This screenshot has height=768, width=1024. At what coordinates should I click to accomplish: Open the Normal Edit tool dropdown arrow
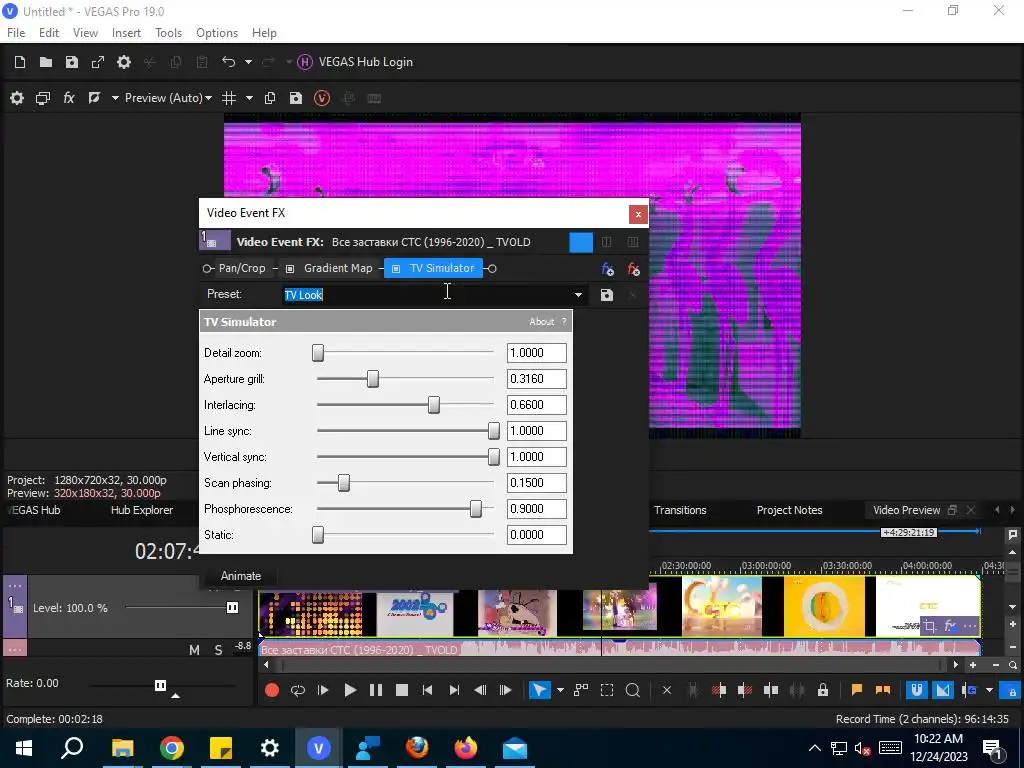[560, 690]
